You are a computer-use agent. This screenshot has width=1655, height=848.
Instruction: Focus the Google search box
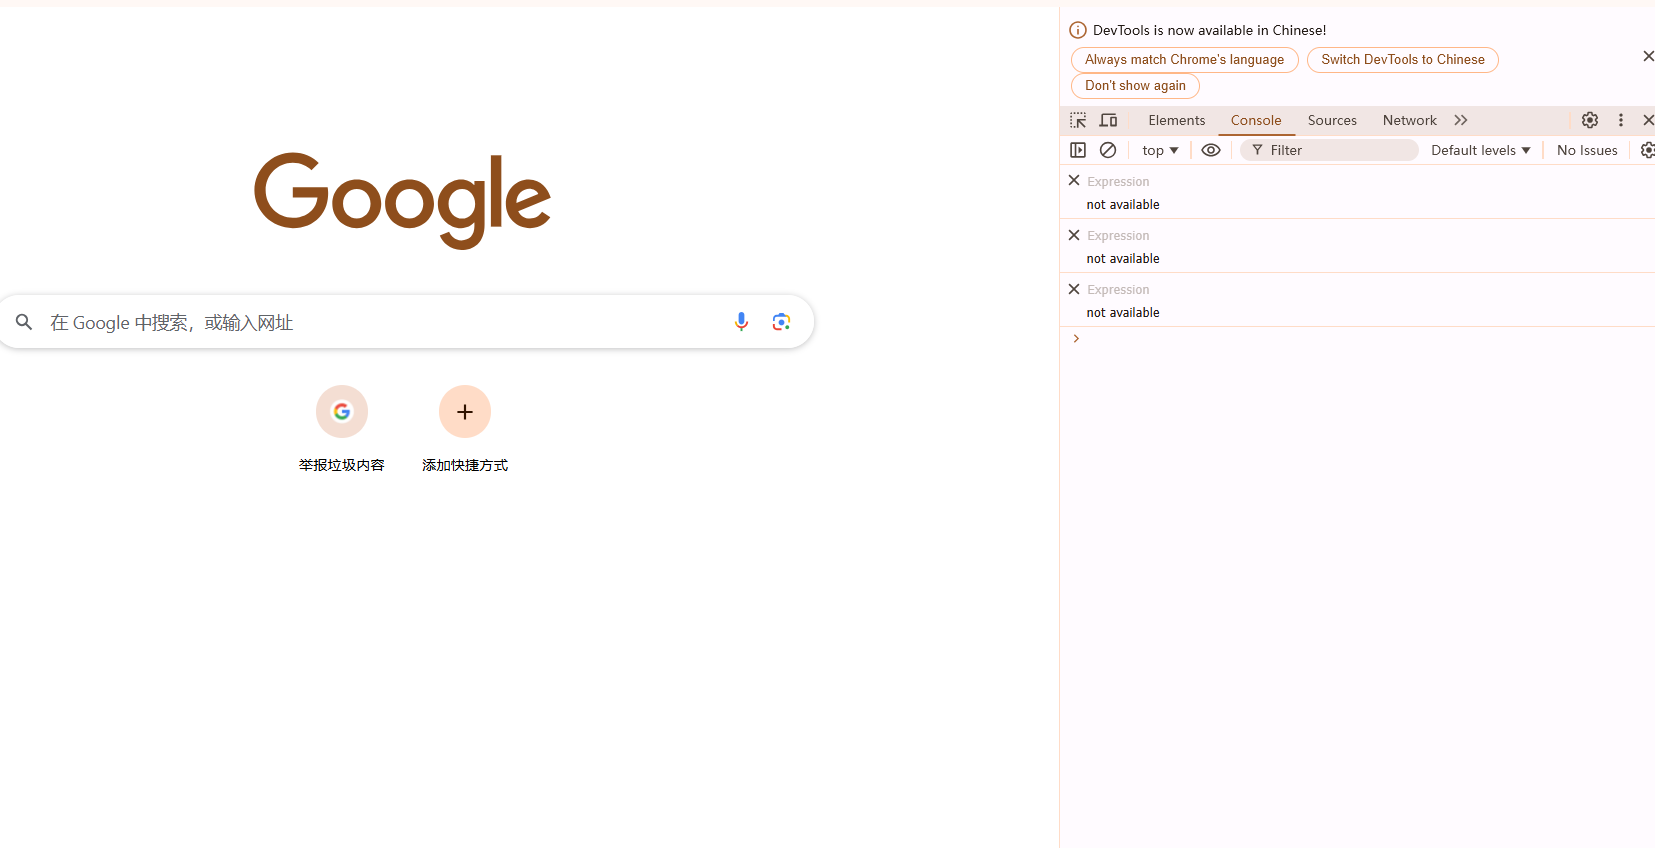point(406,322)
